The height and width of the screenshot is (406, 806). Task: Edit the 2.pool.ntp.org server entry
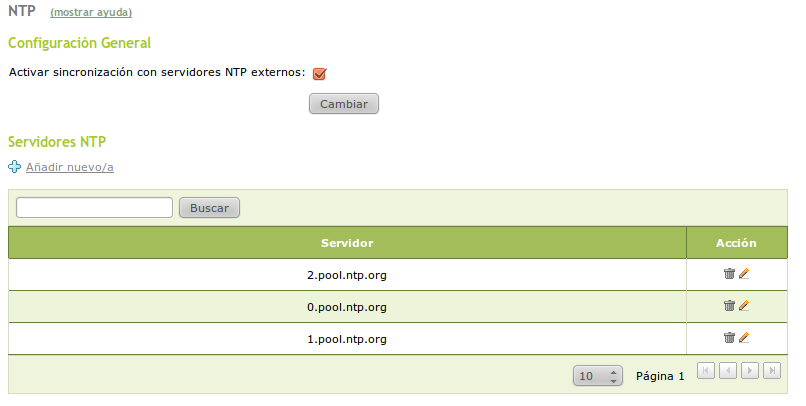click(744, 273)
